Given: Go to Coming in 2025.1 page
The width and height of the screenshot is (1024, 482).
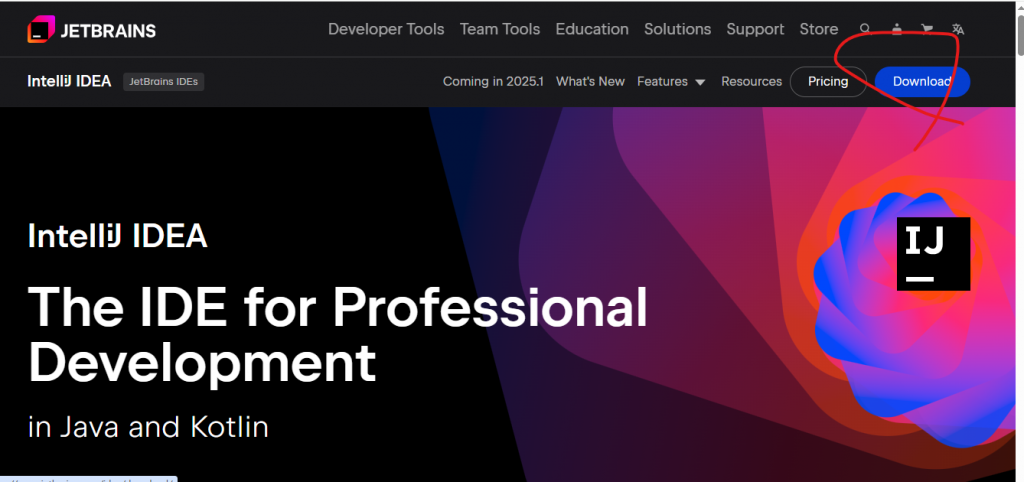Looking at the screenshot, I should pos(493,82).
